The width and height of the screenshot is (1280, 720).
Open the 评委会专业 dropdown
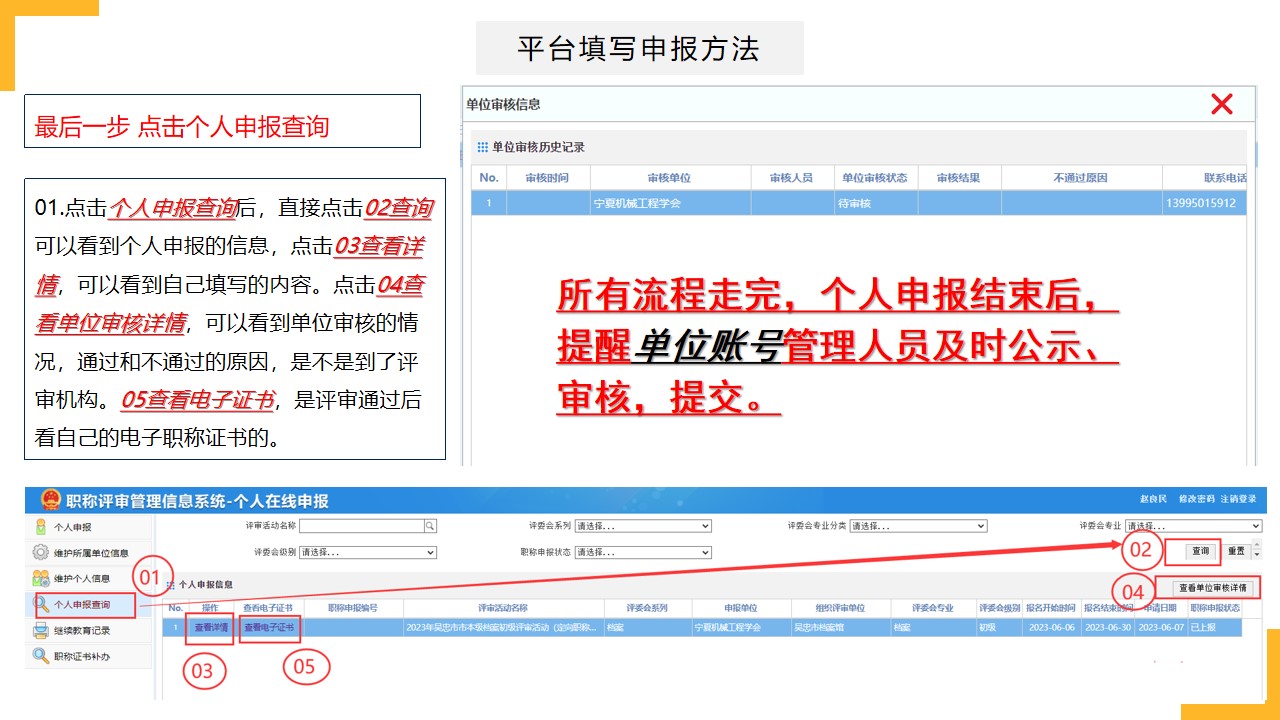pos(1193,526)
